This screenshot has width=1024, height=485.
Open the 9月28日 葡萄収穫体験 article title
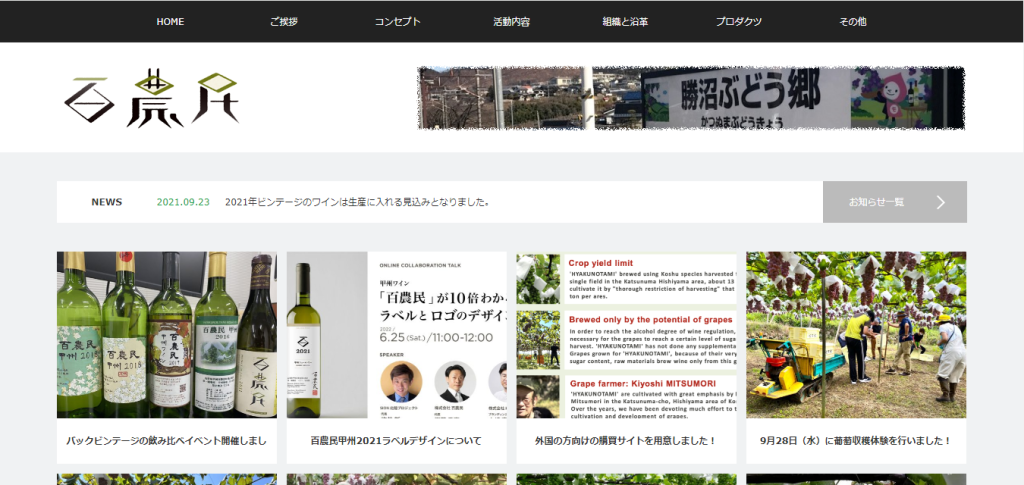point(856,440)
